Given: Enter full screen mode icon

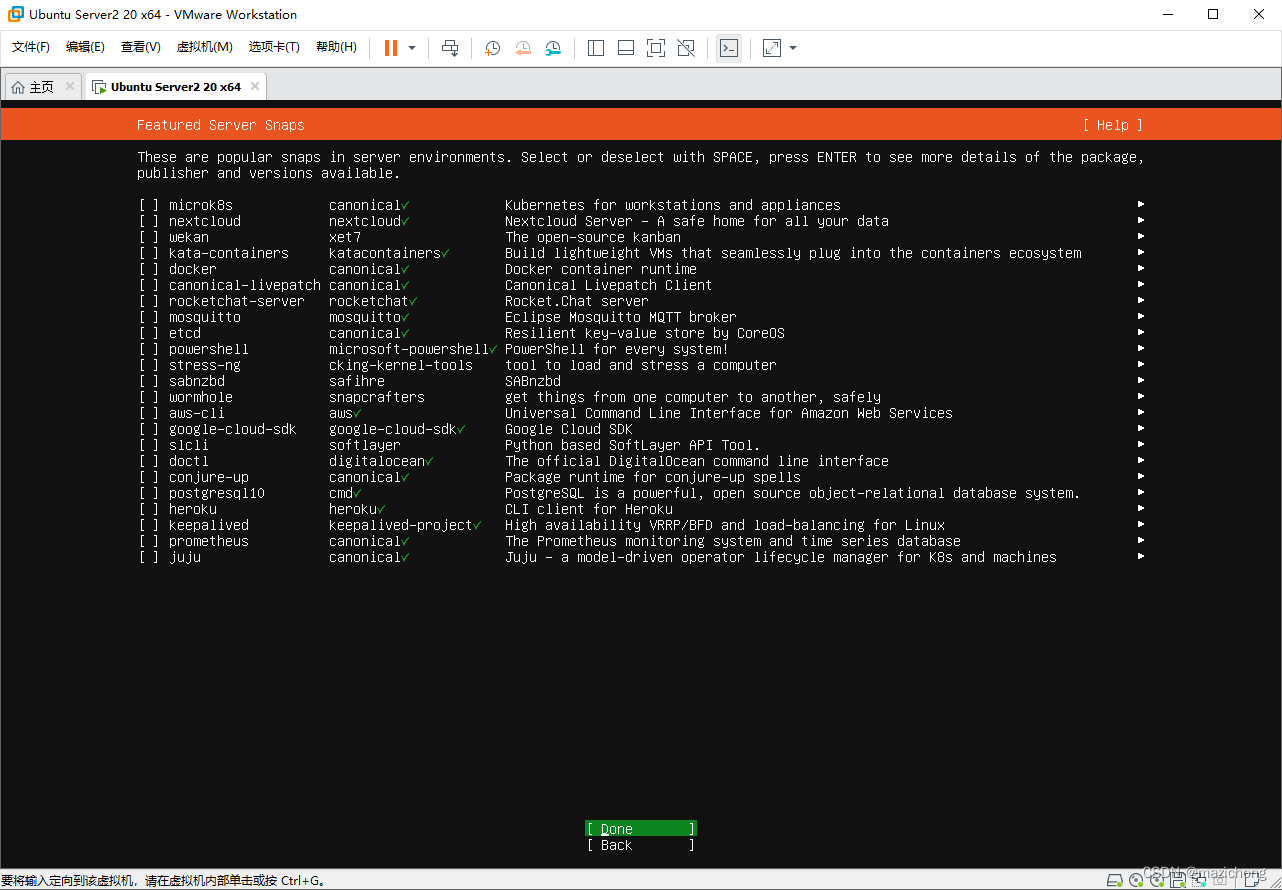Looking at the screenshot, I should point(656,48).
